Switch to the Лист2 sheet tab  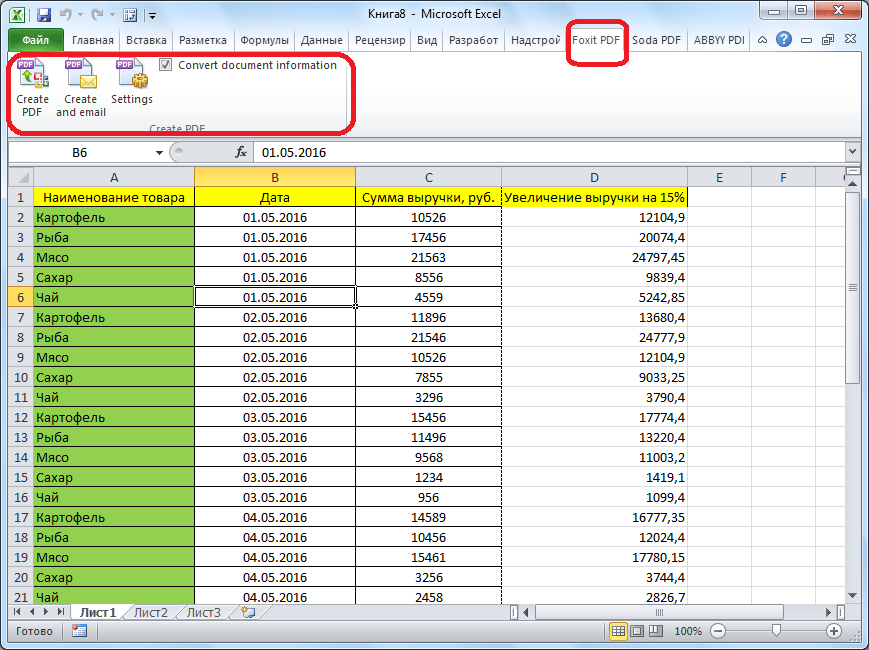(150, 612)
